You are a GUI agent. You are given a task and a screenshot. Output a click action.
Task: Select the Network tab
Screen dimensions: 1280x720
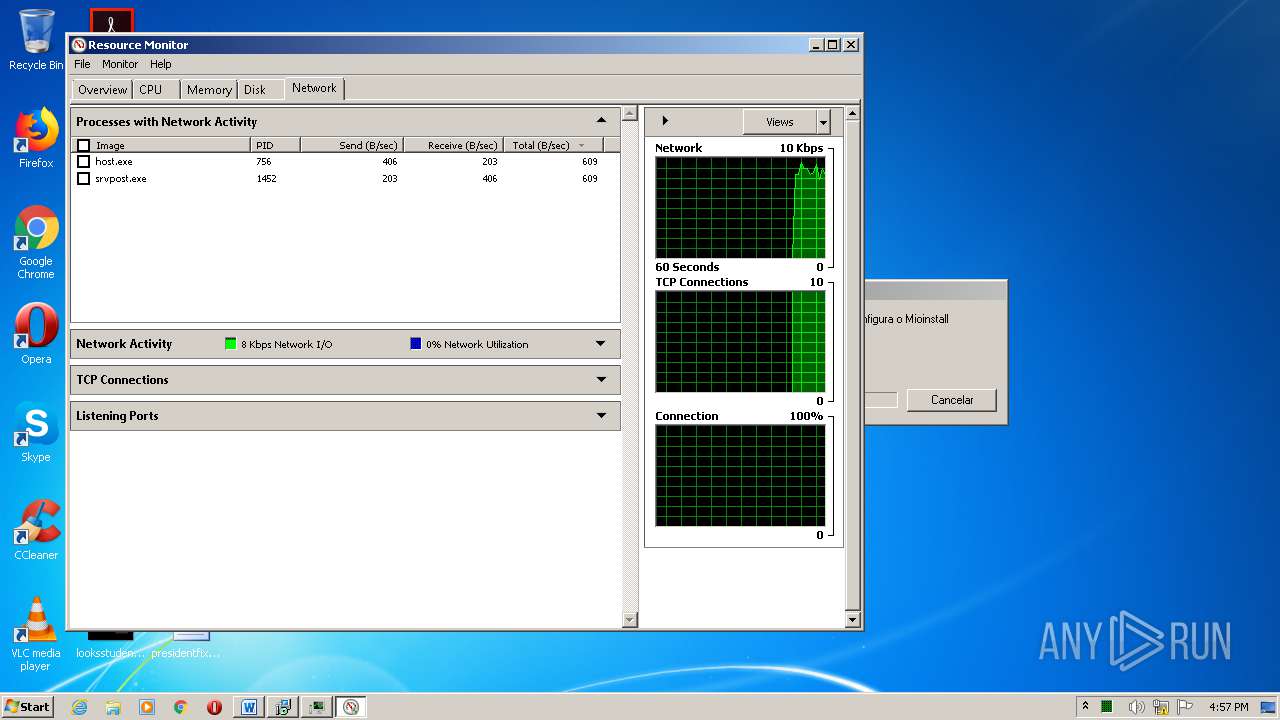tap(314, 88)
